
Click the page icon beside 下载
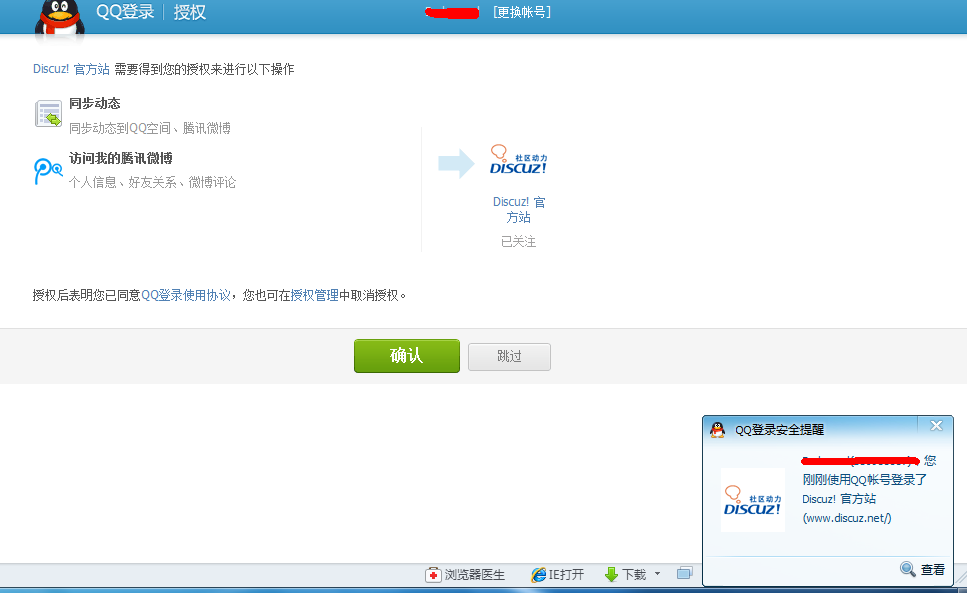[x=684, y=572]
